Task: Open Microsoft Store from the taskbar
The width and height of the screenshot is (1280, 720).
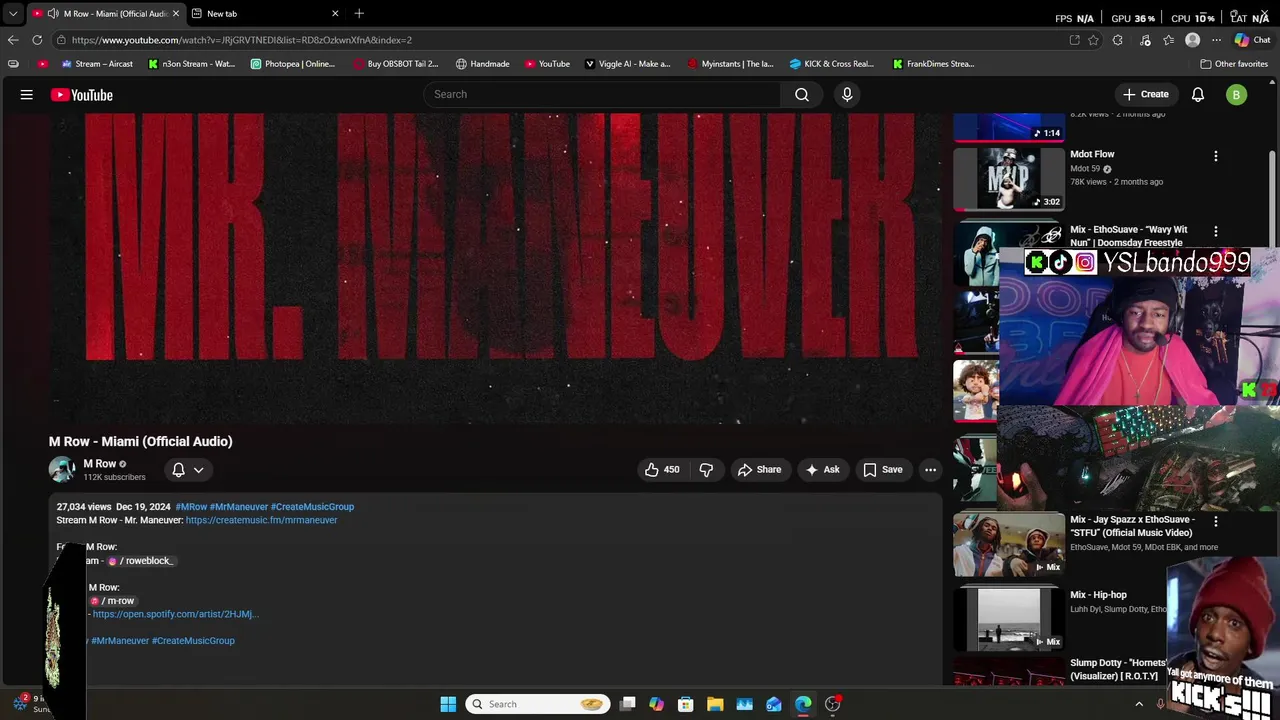Action: [x=686, y=704]
